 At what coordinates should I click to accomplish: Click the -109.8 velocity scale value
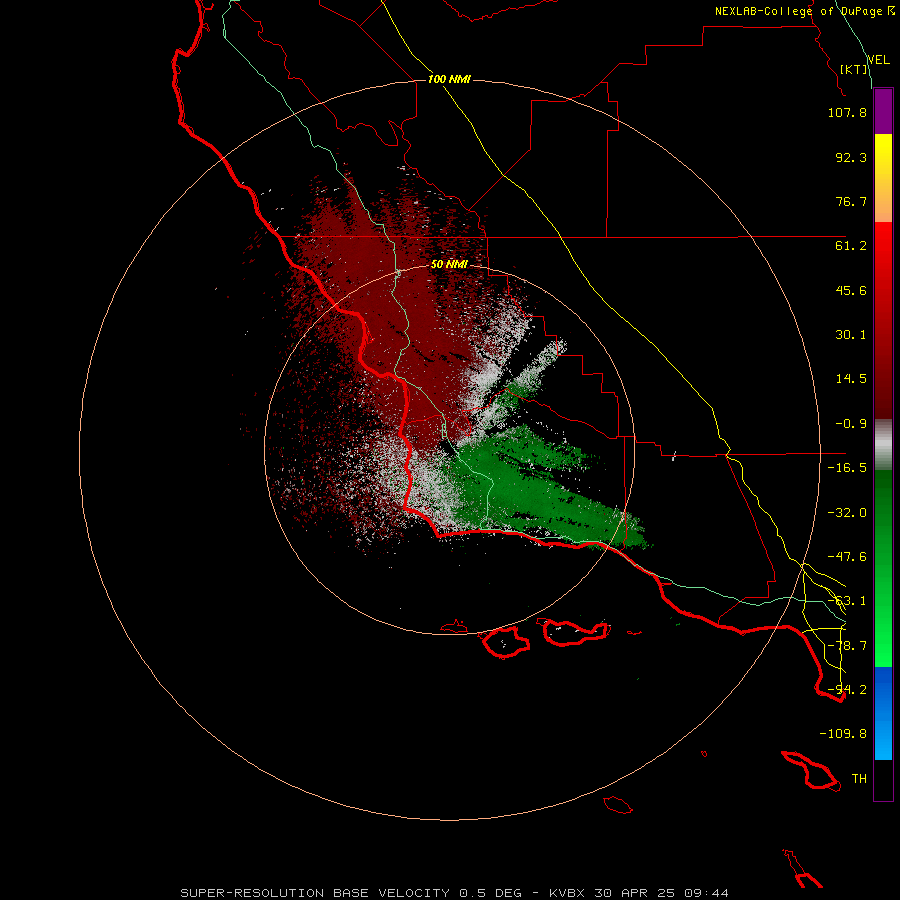(843, 734)
